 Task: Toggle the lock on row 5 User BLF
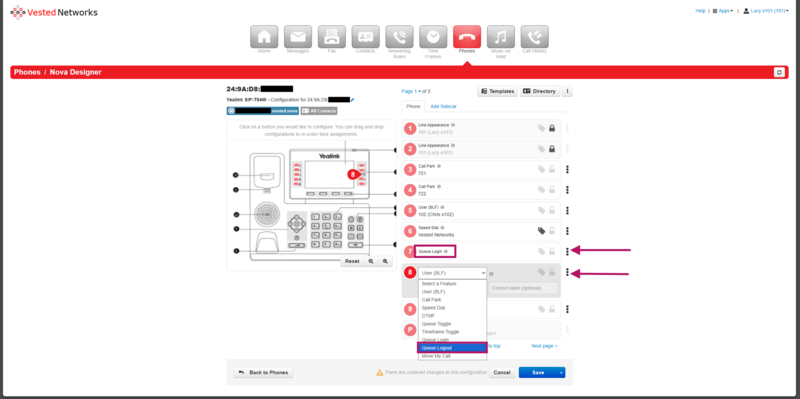(x=552, y=210)
